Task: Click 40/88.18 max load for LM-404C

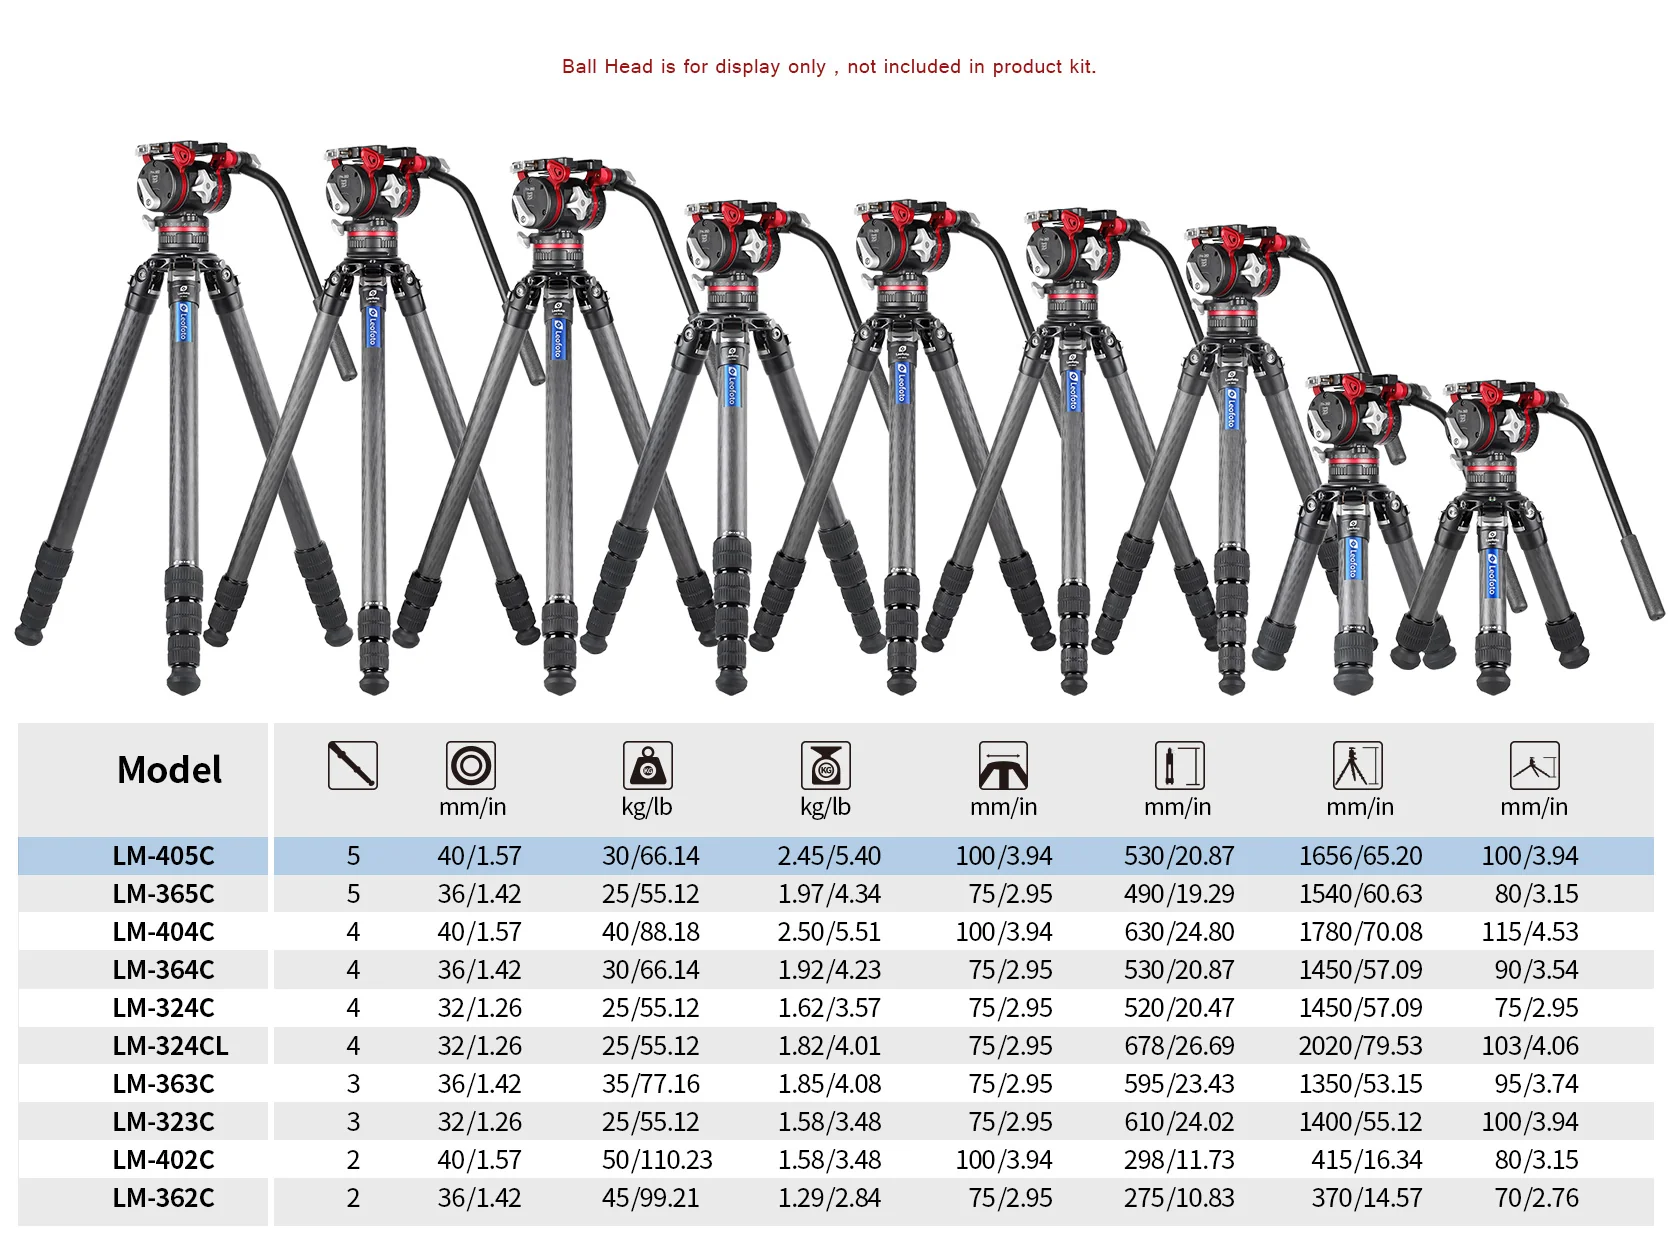Action: coord(651,932)
